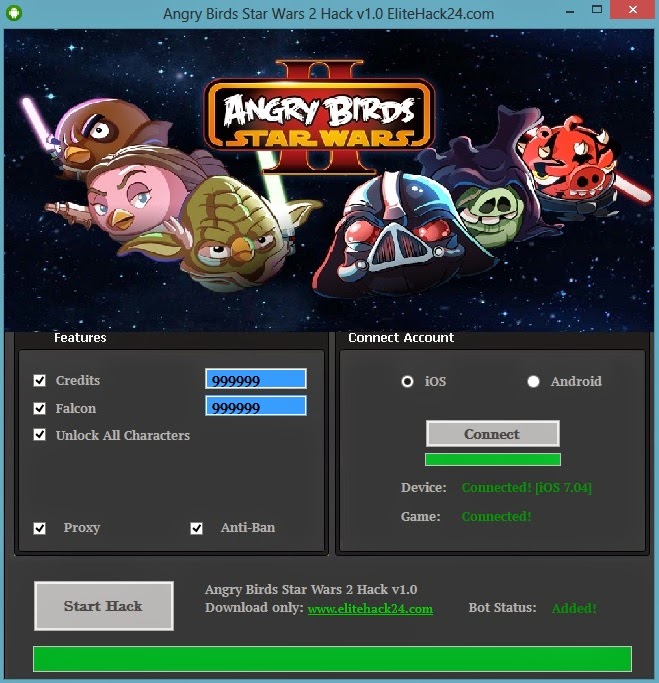The width and height of the screenshot is (659, 683).
Task: Disable the Anti-Ban checkbox
Action: [x=196, y=528]
